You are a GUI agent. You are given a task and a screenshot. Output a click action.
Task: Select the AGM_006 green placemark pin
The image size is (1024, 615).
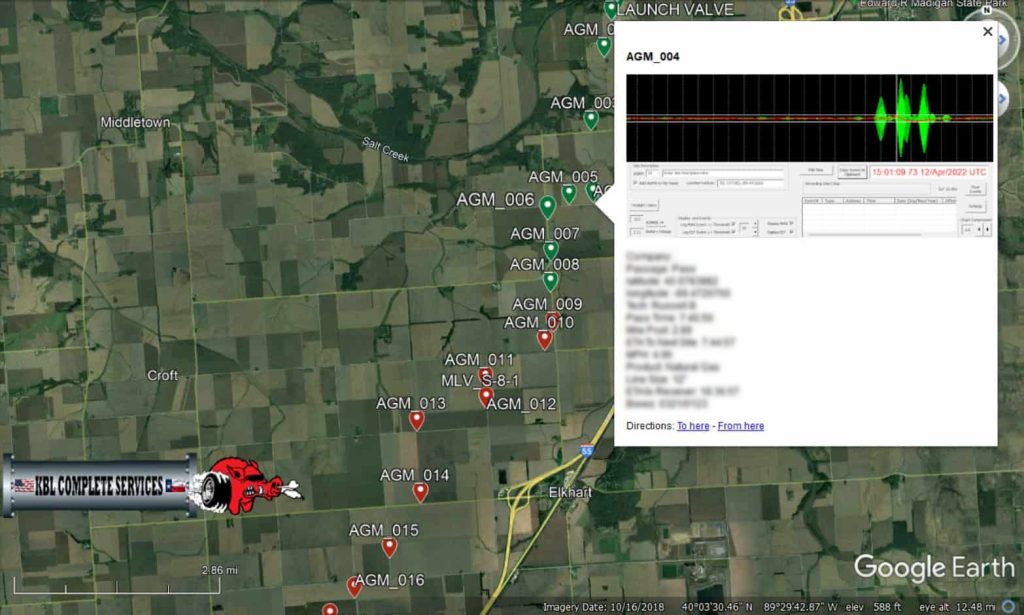pos(547,207)
